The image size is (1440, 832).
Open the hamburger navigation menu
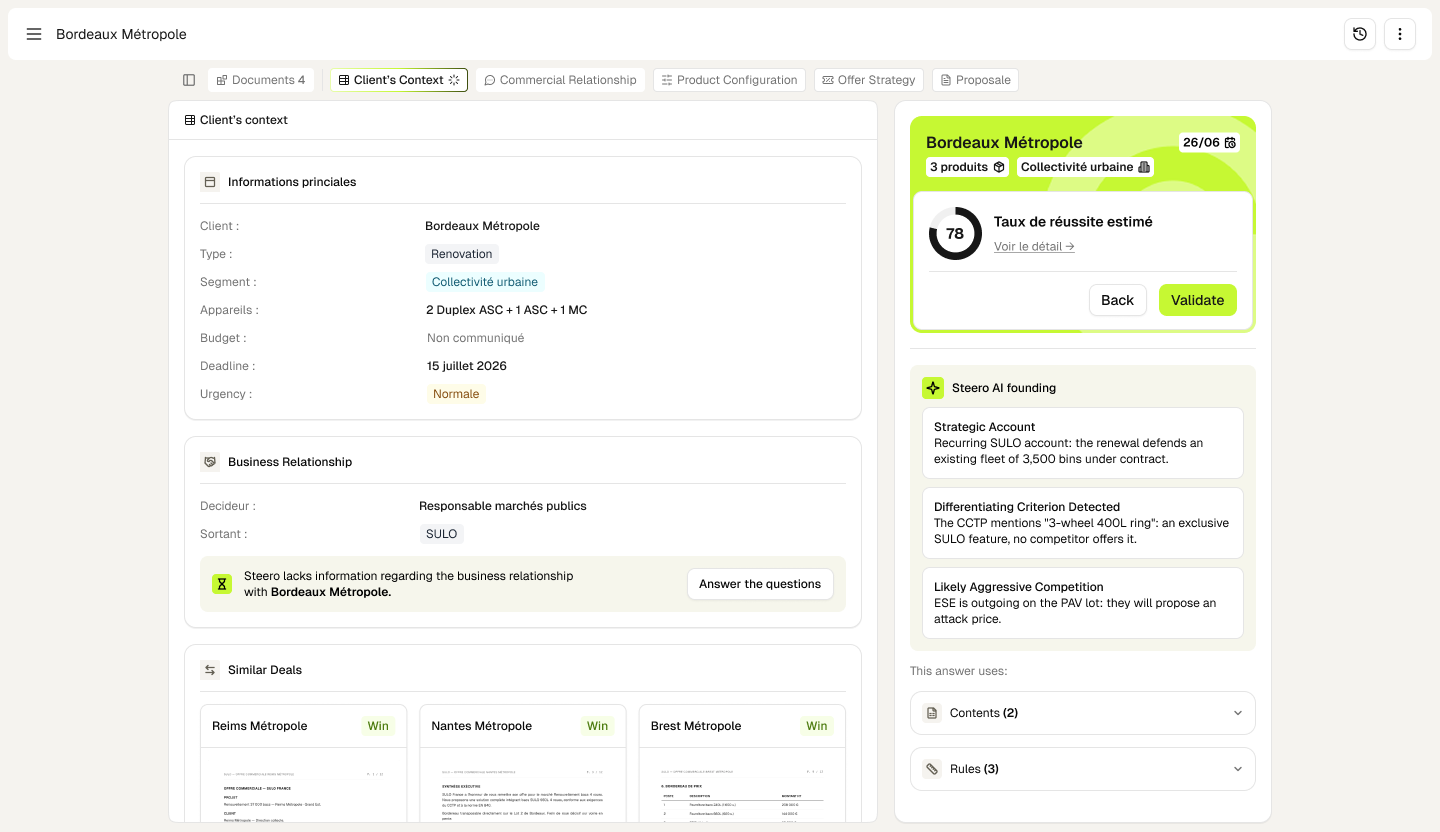click(34, 34)
